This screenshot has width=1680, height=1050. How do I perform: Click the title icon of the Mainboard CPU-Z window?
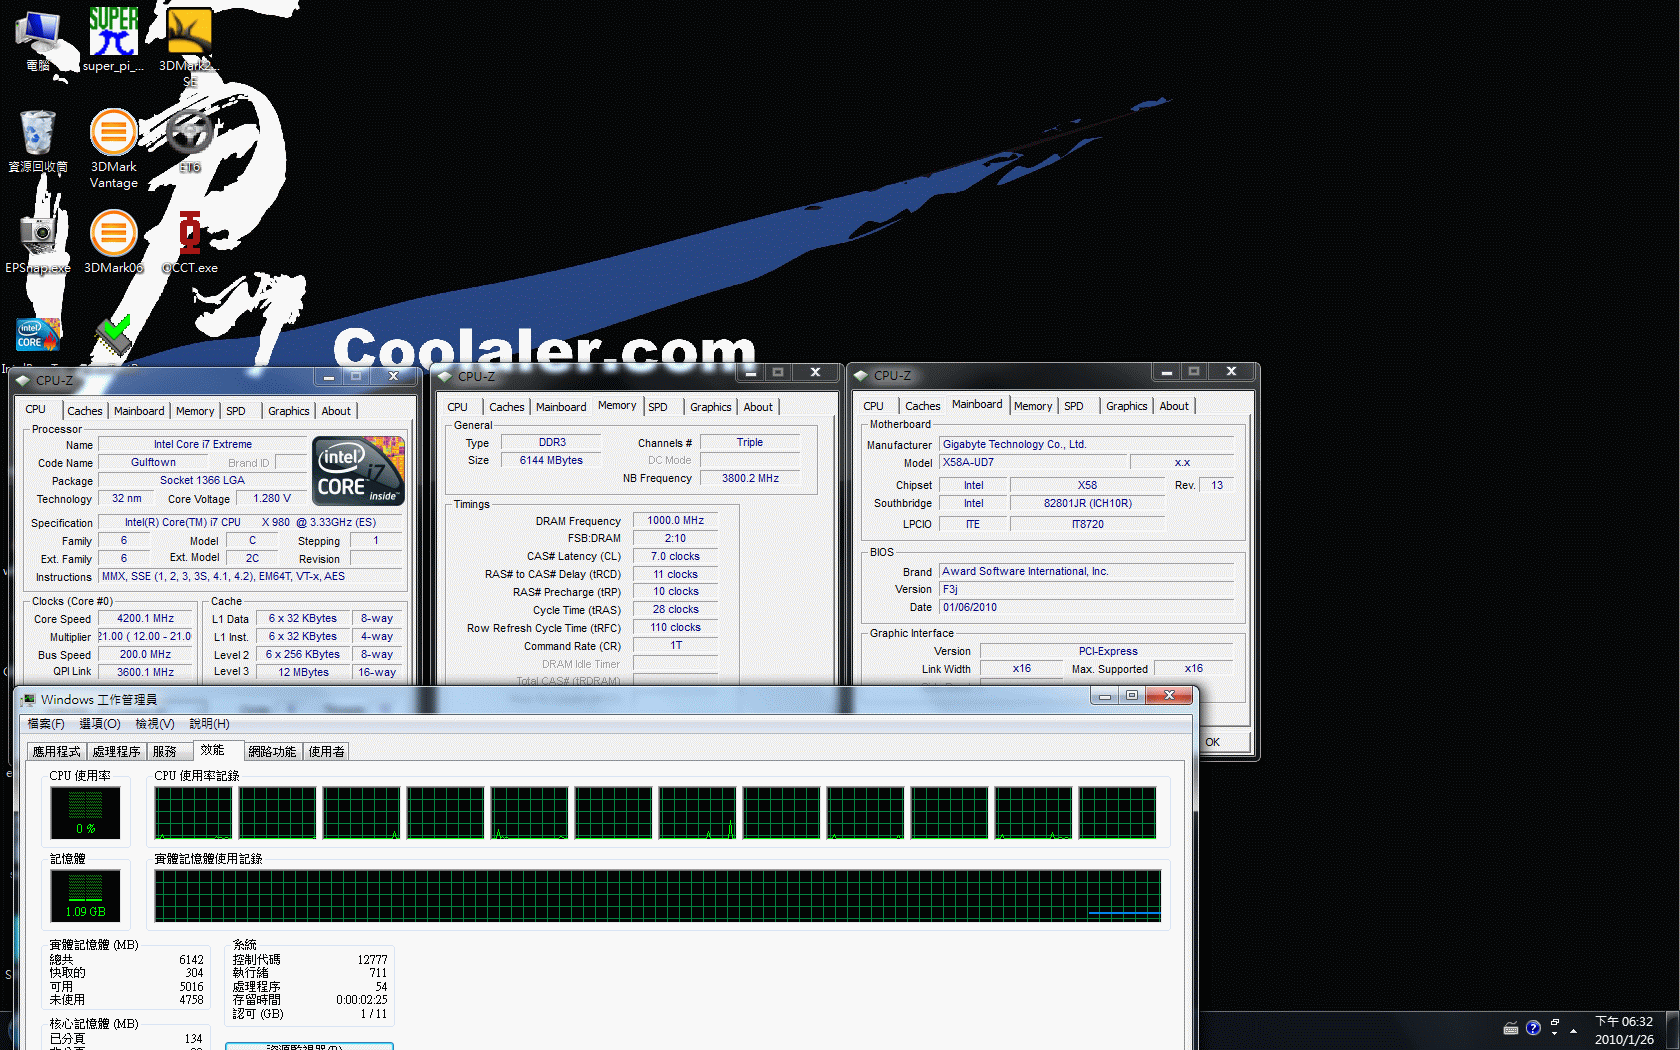click(861, 375)
